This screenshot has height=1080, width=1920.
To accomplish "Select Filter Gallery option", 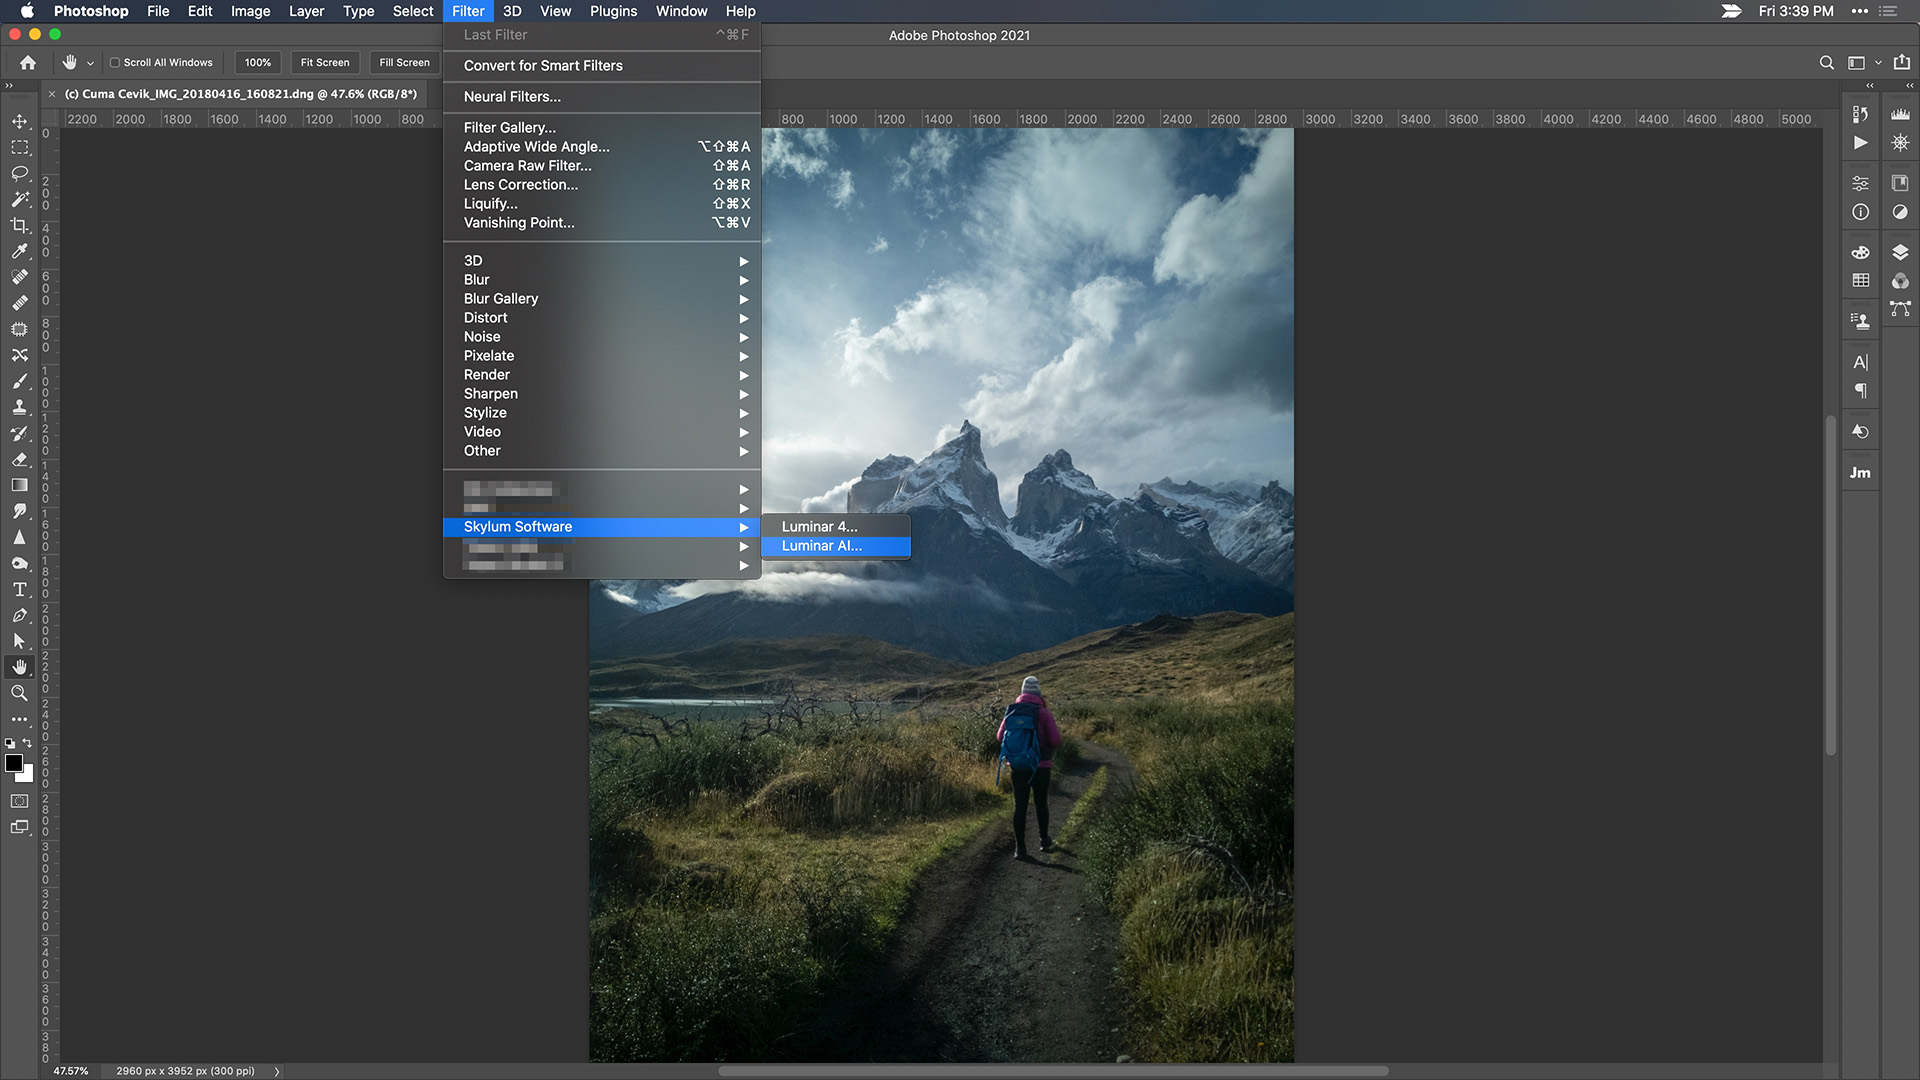I will point(508,127).
